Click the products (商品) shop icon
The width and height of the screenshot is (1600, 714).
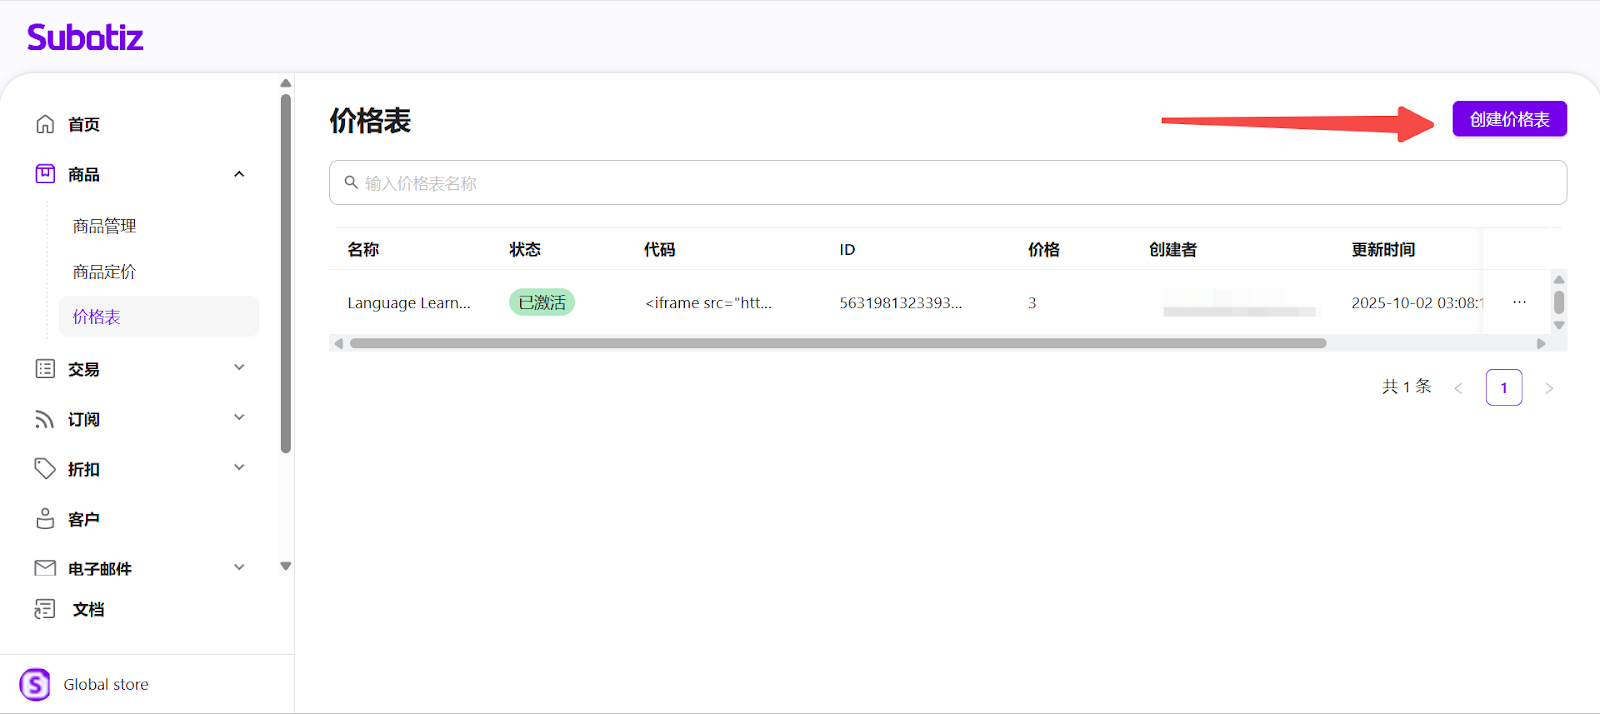[45, 174]
